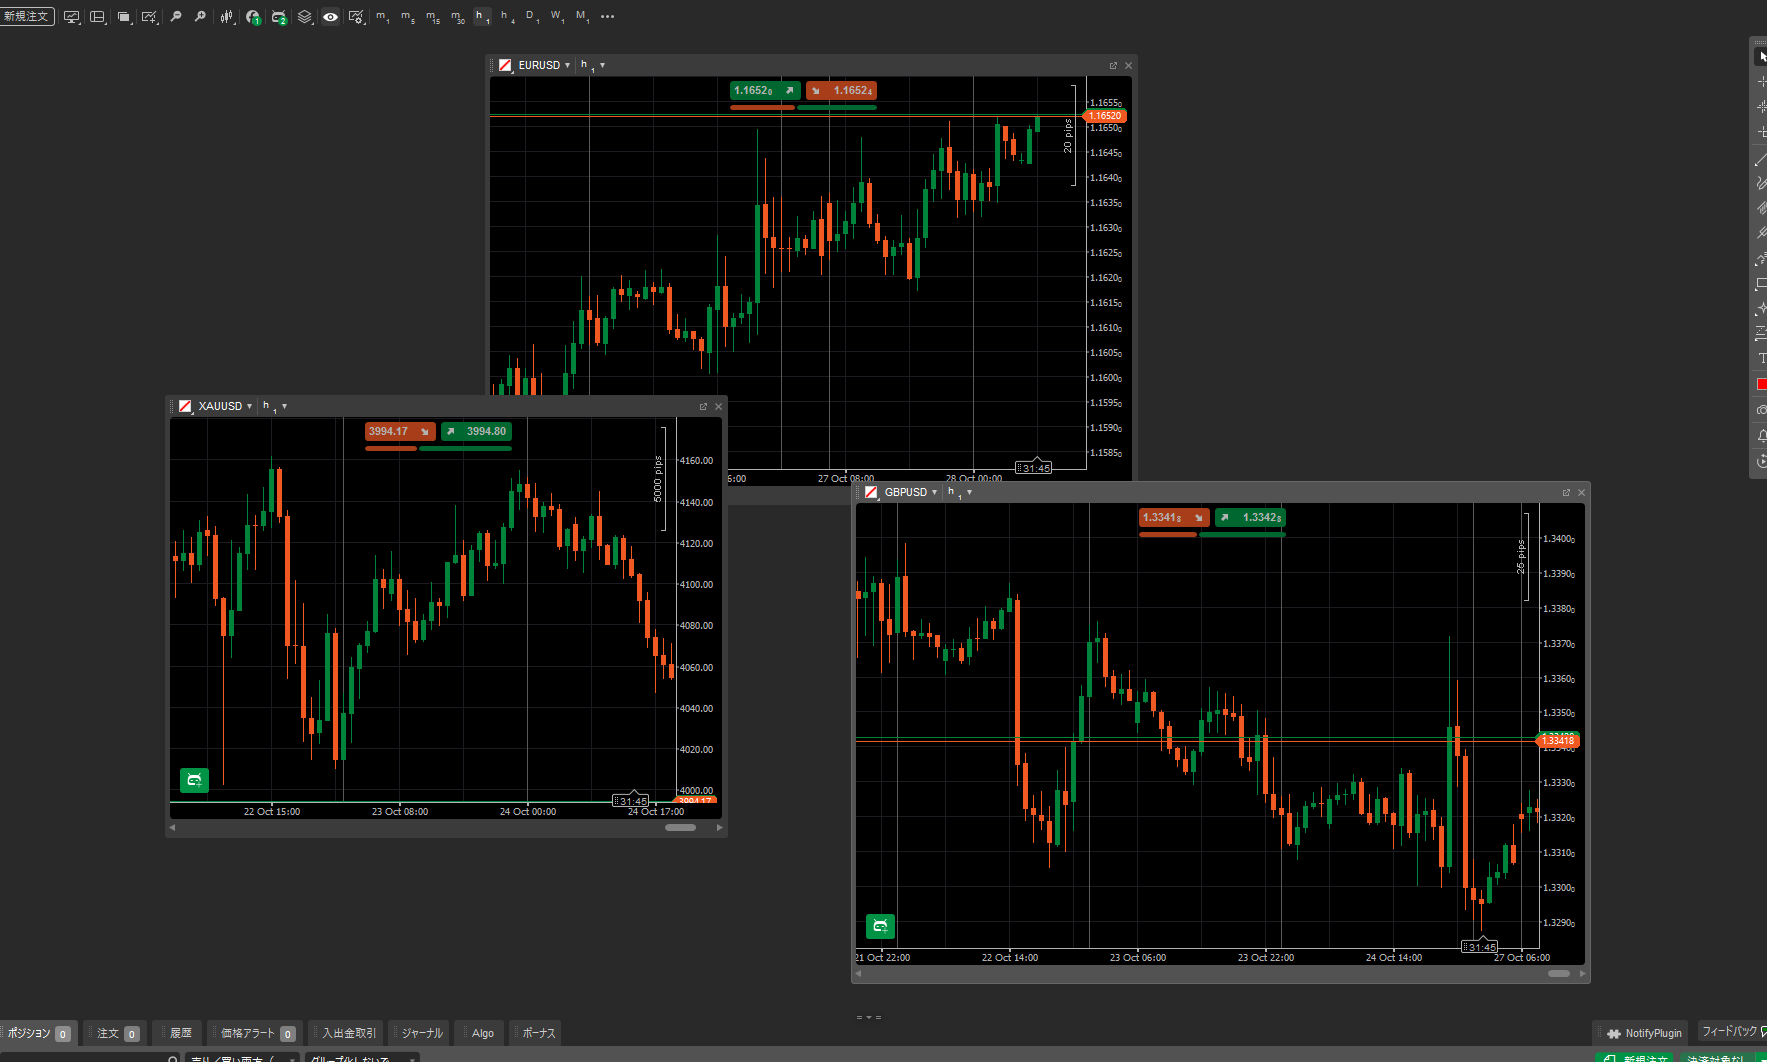Click the zoom in magnifier in toolbar
This screenshot has height=1062, width=1767.
click(x=200, y=17)
